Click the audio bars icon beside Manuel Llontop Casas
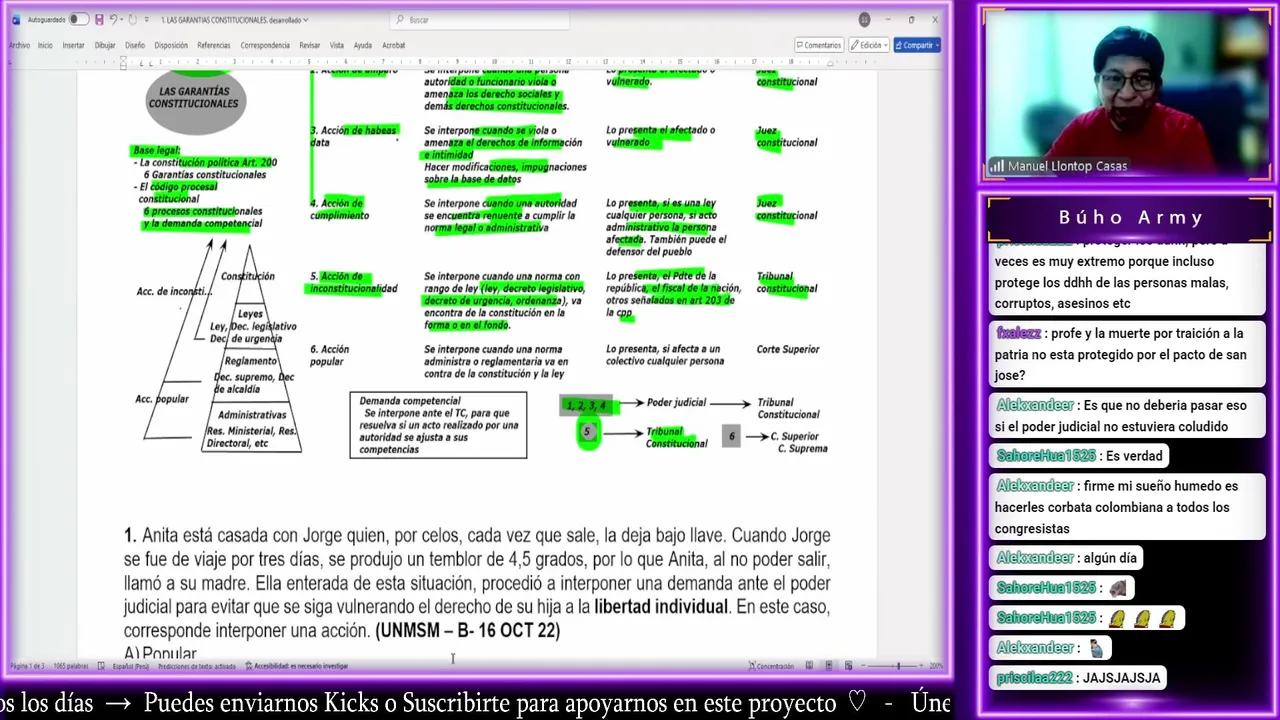Viewport: 1280px width, 720px height. coord(997,166)
